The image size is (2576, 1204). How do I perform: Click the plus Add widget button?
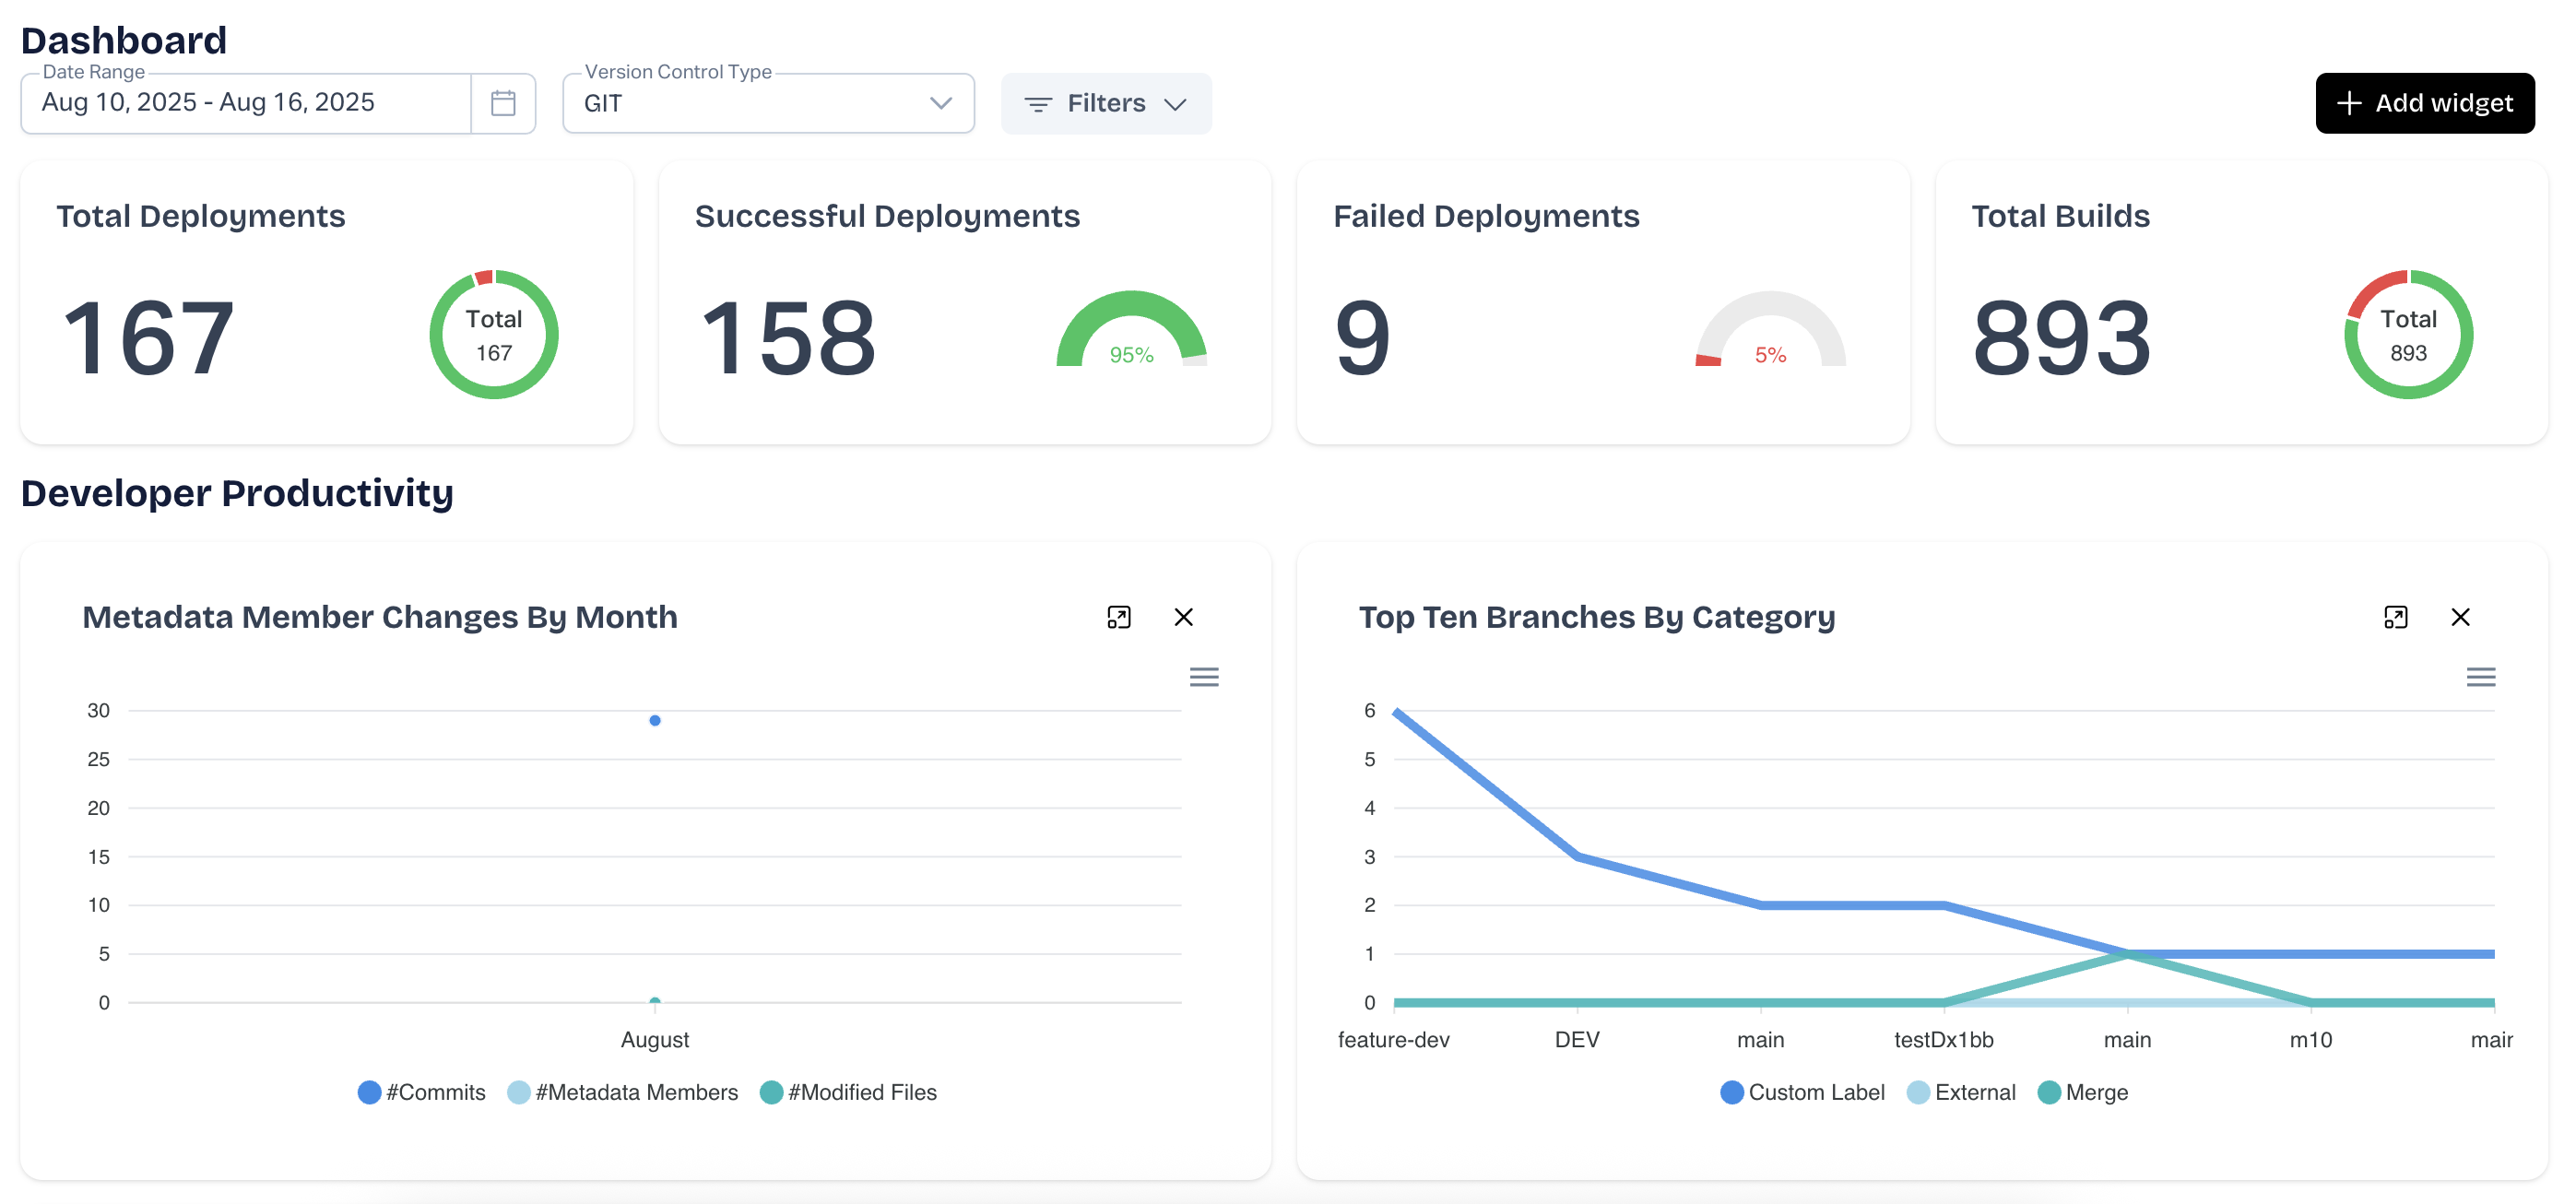[2424, 103]
